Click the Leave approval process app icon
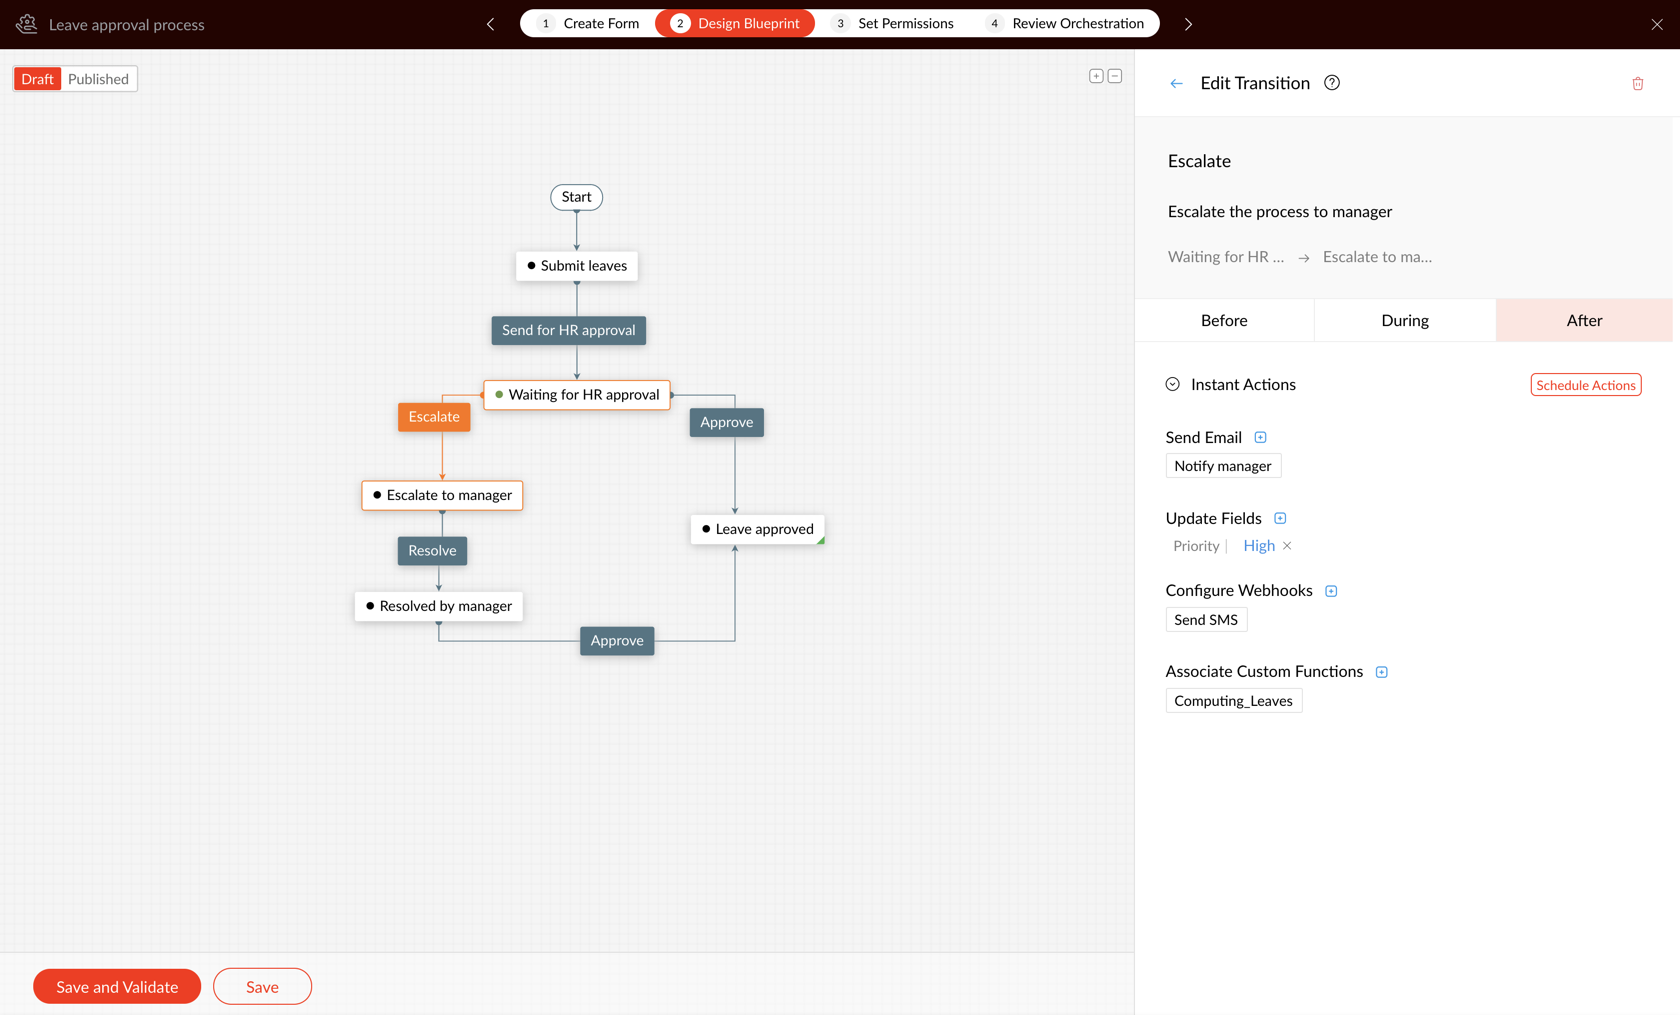 (27, 24)
